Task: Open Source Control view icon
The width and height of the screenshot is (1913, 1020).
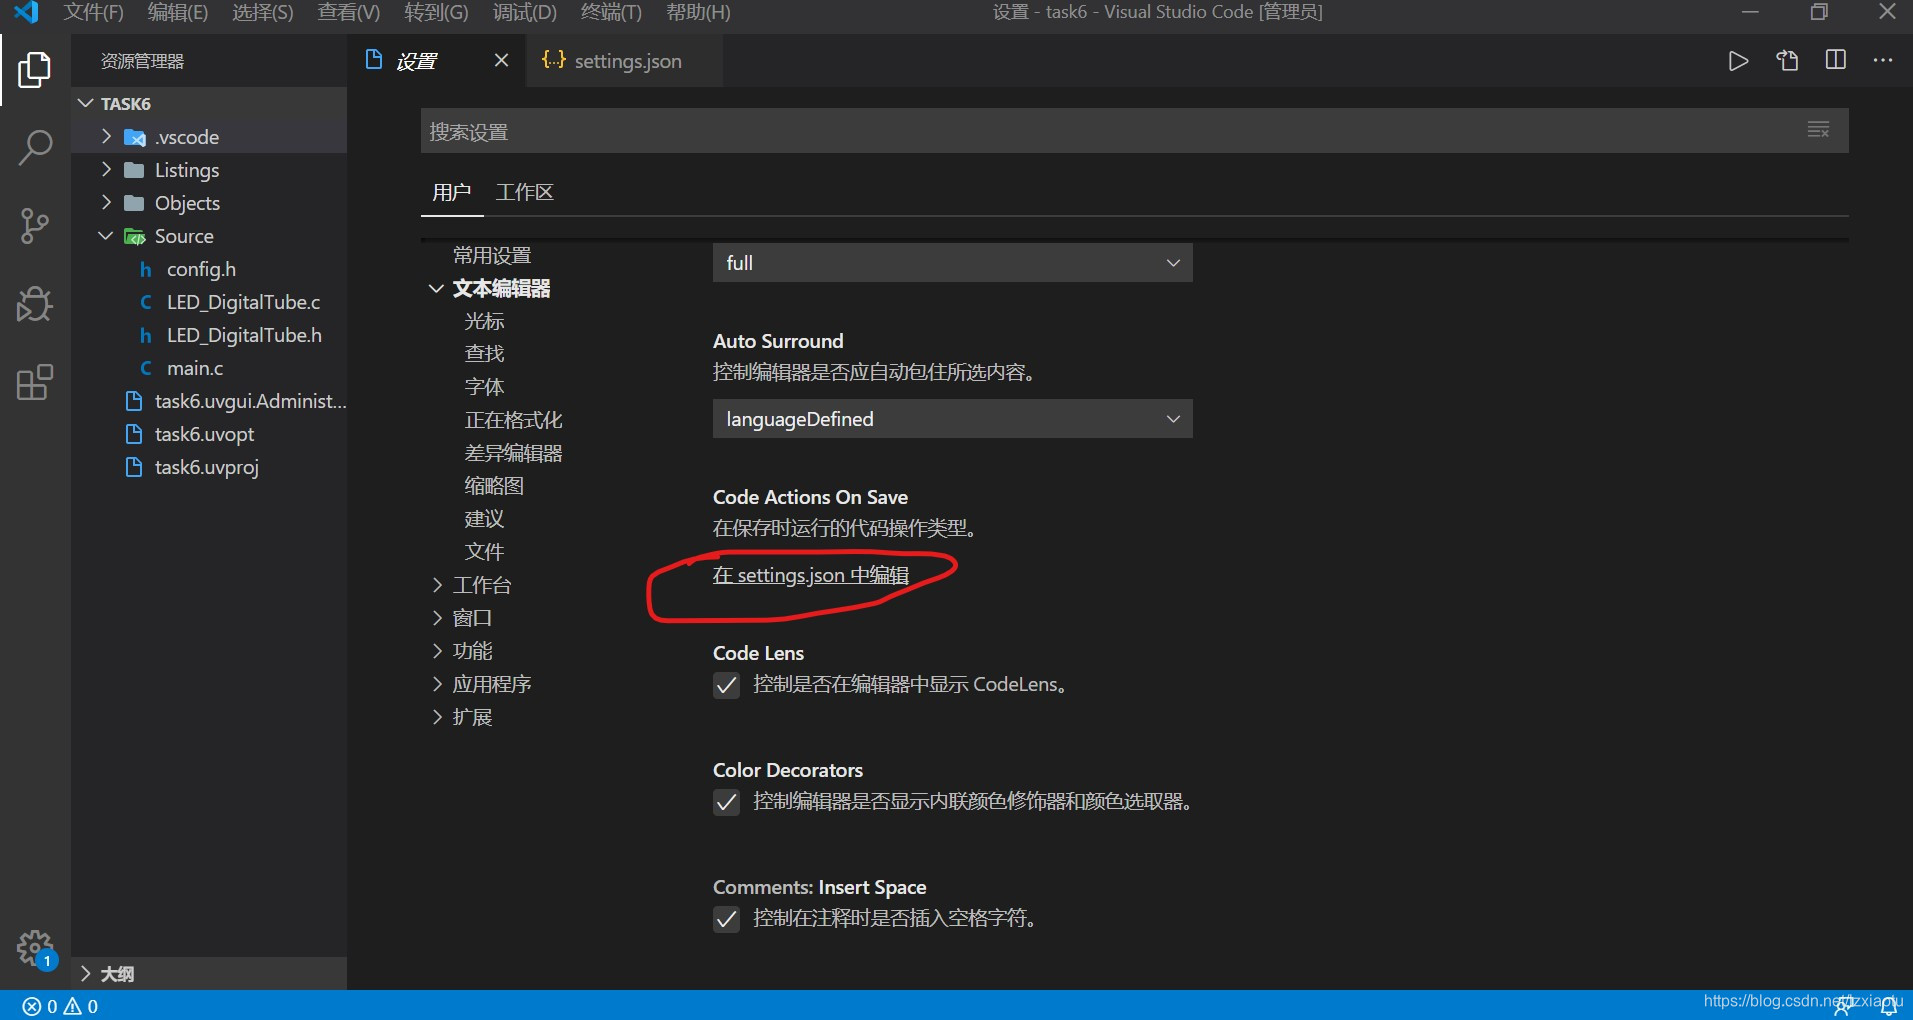Action: tap(35, 226)
